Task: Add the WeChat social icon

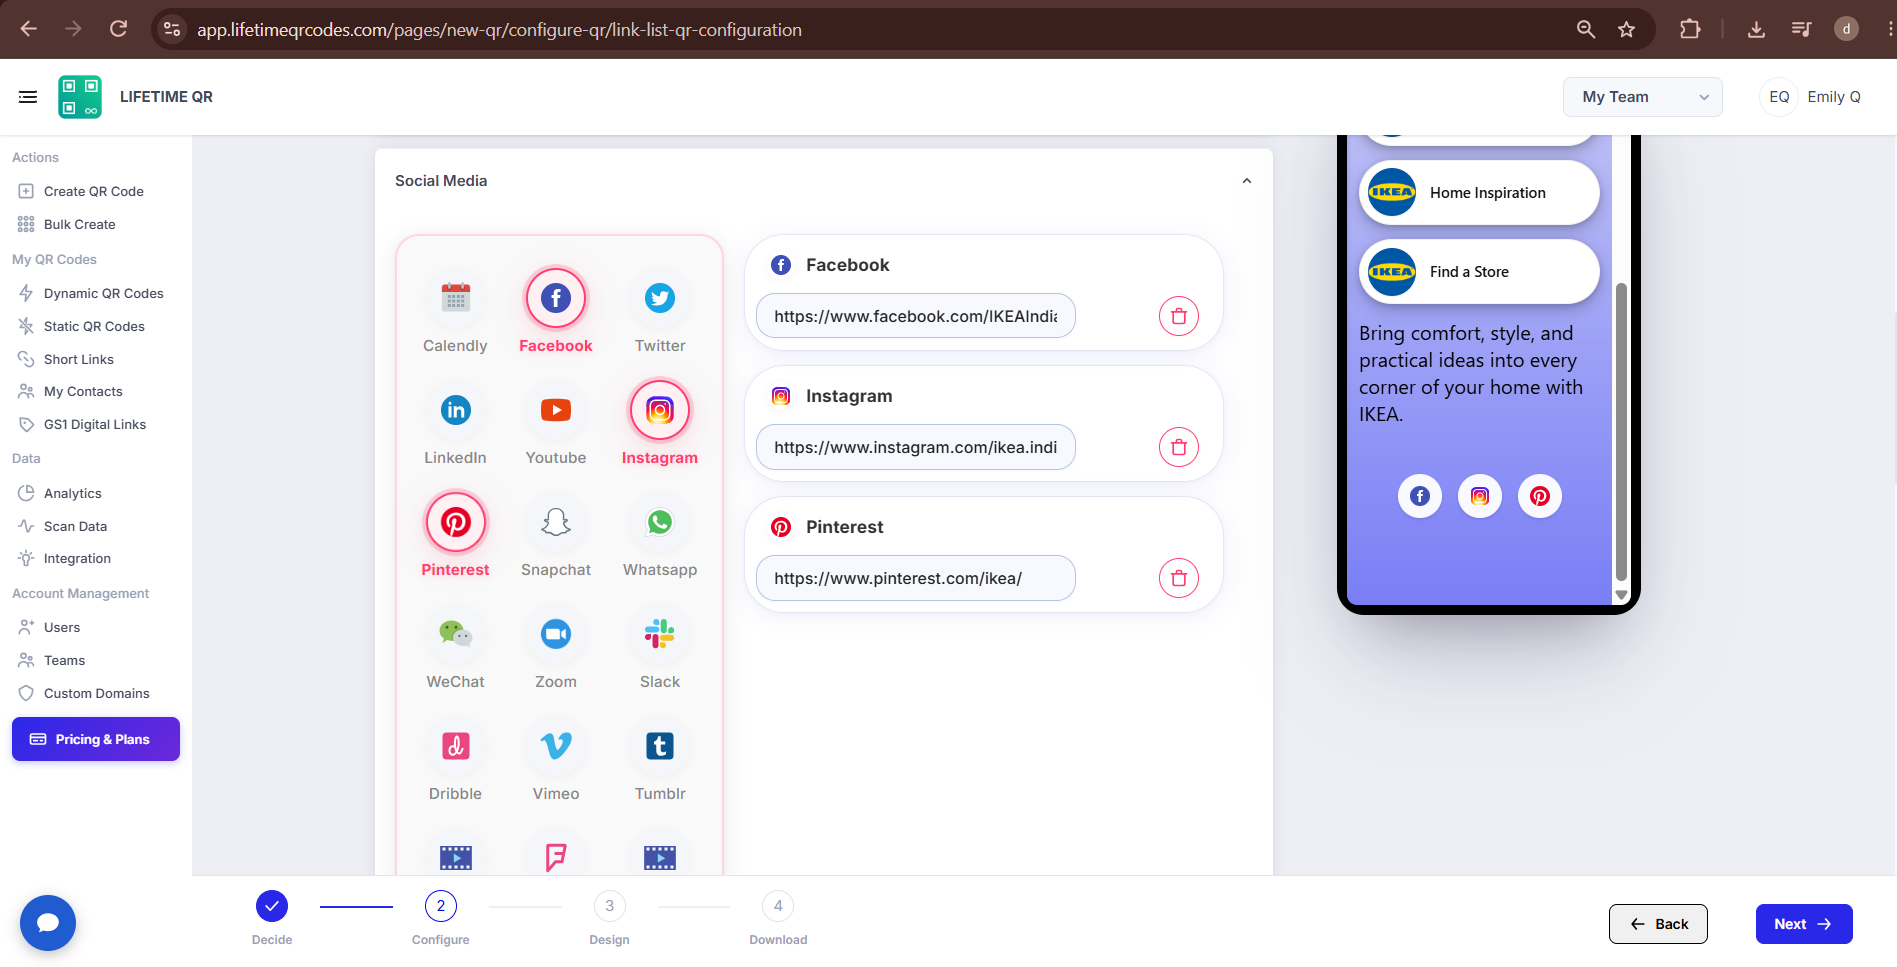Action: click(x=455, y=634)
